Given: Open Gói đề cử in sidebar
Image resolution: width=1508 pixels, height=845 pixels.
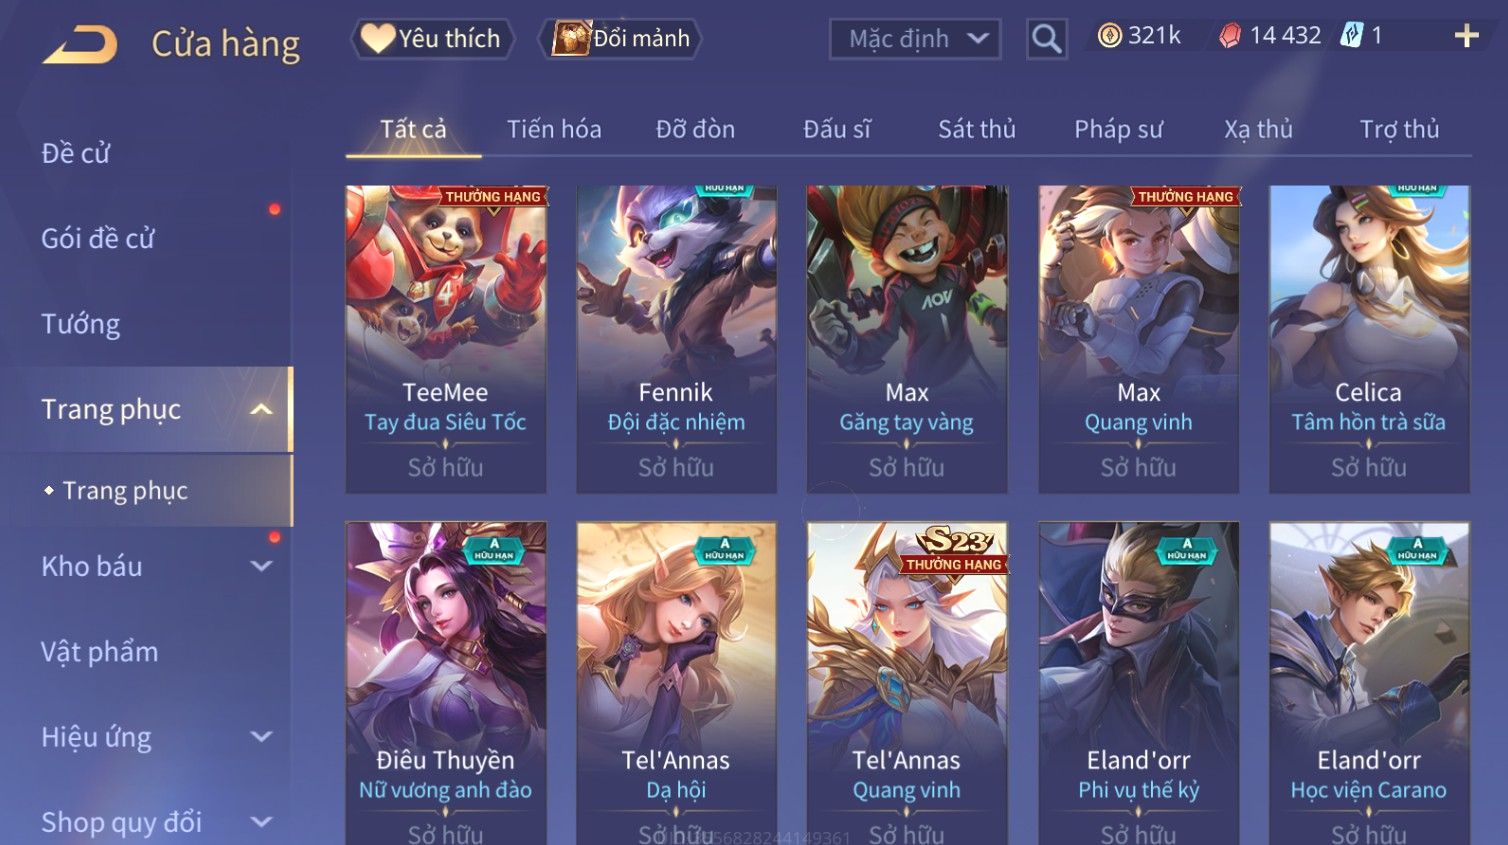Looking at the screenshot, I should [x=98, y=238].
